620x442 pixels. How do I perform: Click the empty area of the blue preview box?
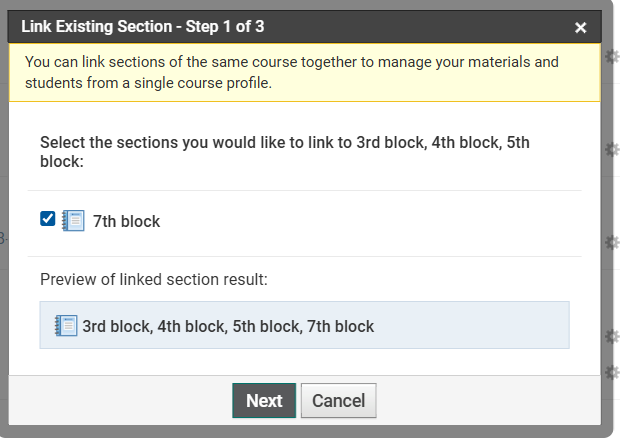pos(470,326)
